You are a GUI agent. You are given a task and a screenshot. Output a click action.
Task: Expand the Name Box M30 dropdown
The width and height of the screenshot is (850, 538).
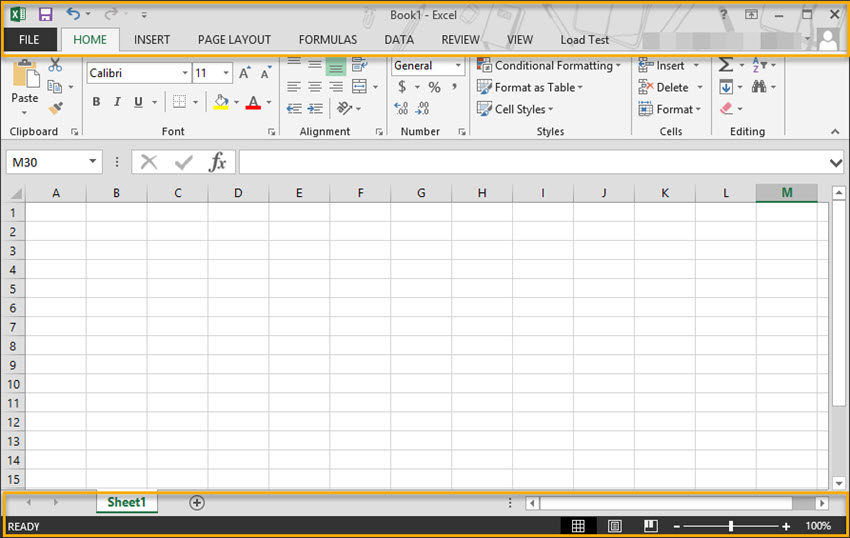[x=93, y=161]
